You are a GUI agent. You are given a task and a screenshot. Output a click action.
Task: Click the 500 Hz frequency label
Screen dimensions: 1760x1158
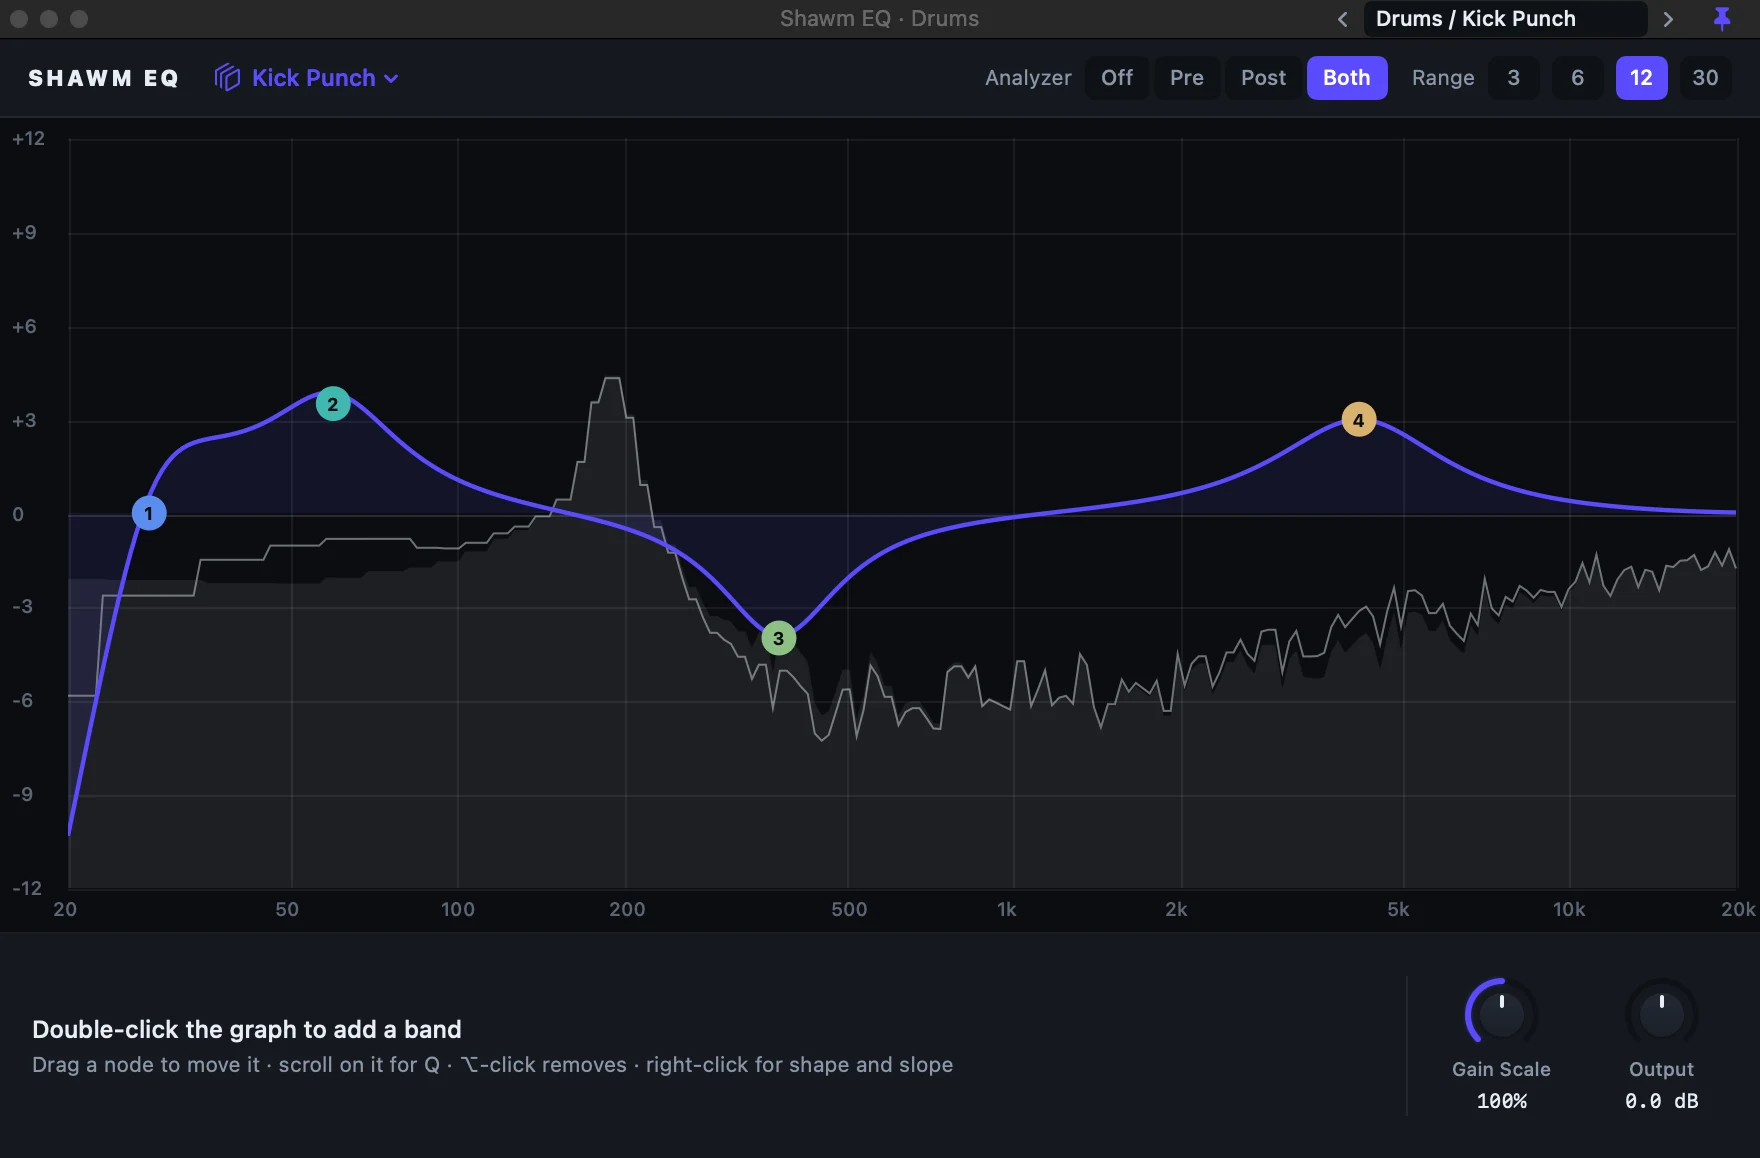(849, 909)
